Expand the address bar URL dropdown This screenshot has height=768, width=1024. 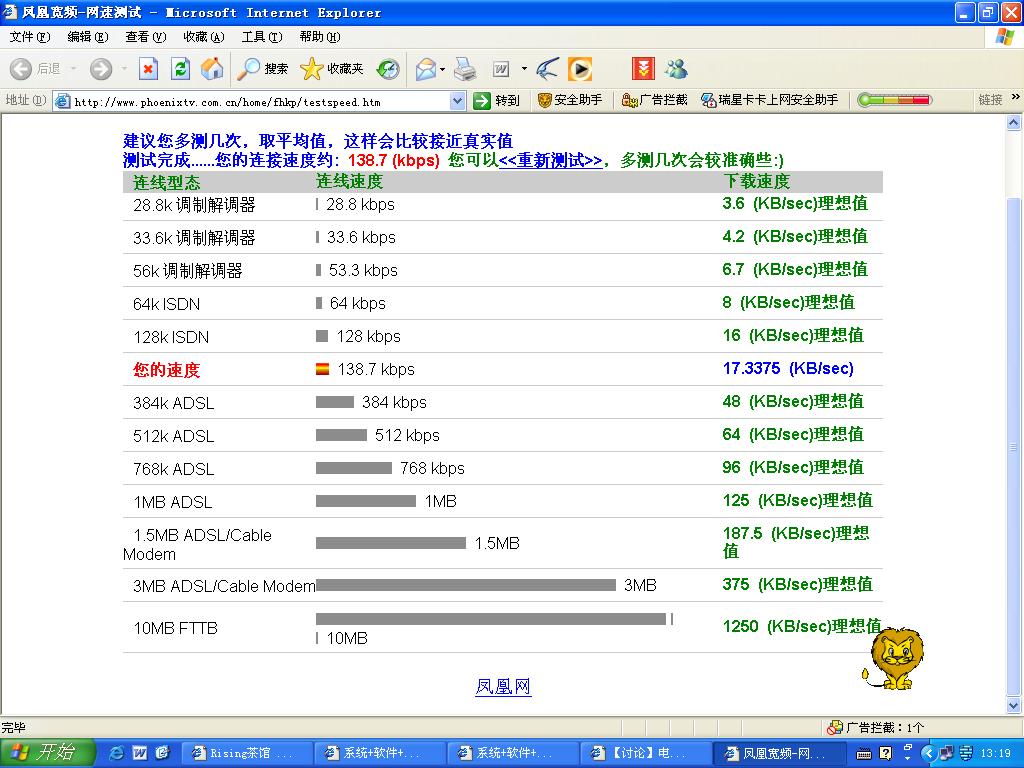458,100
